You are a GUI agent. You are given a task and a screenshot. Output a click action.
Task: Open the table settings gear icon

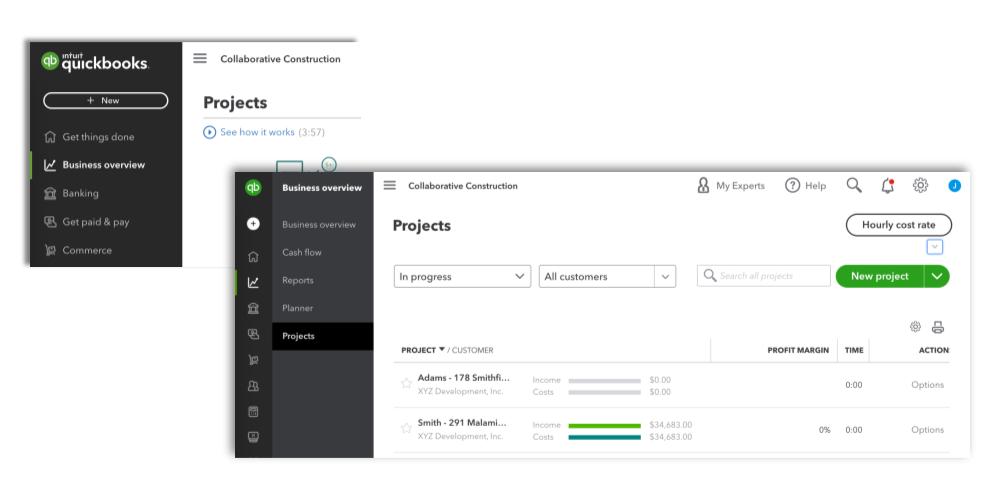tap(915, 327)
